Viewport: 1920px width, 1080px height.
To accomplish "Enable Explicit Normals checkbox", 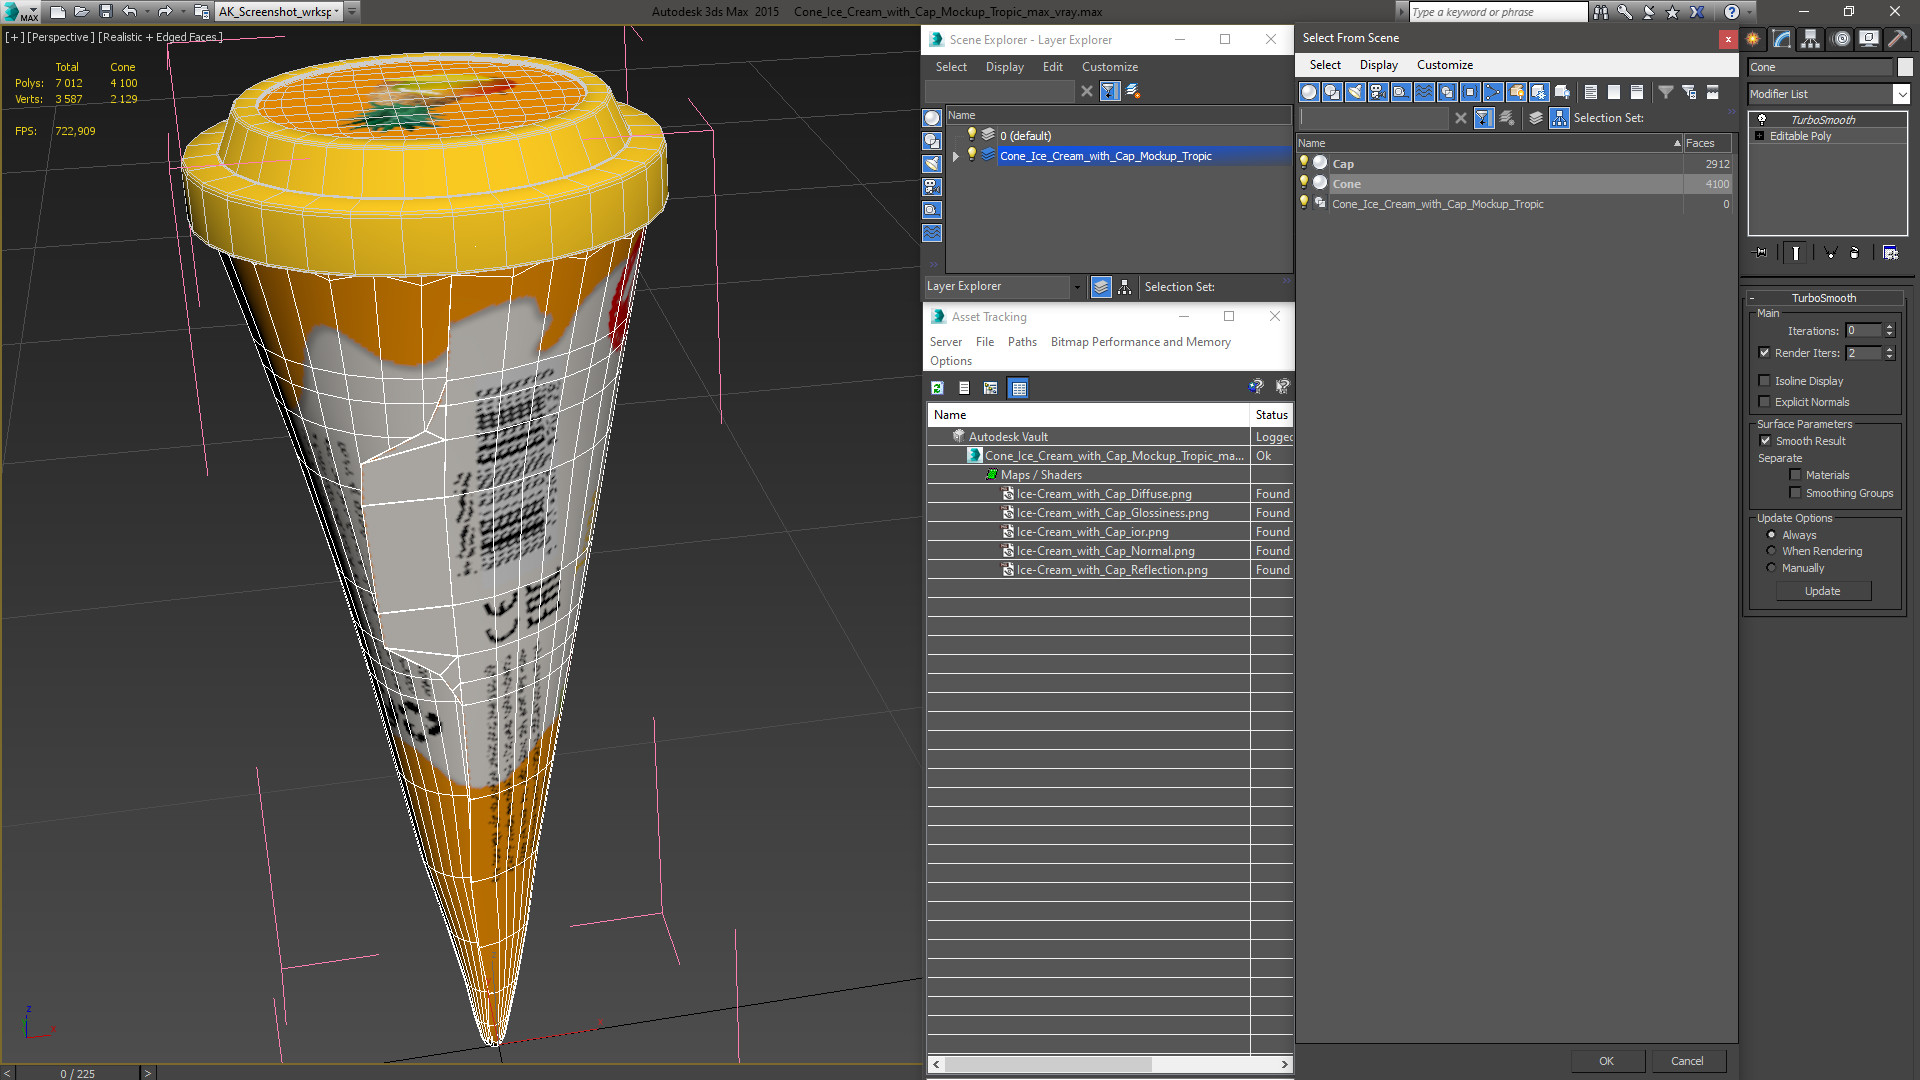I will point(1765,402).
